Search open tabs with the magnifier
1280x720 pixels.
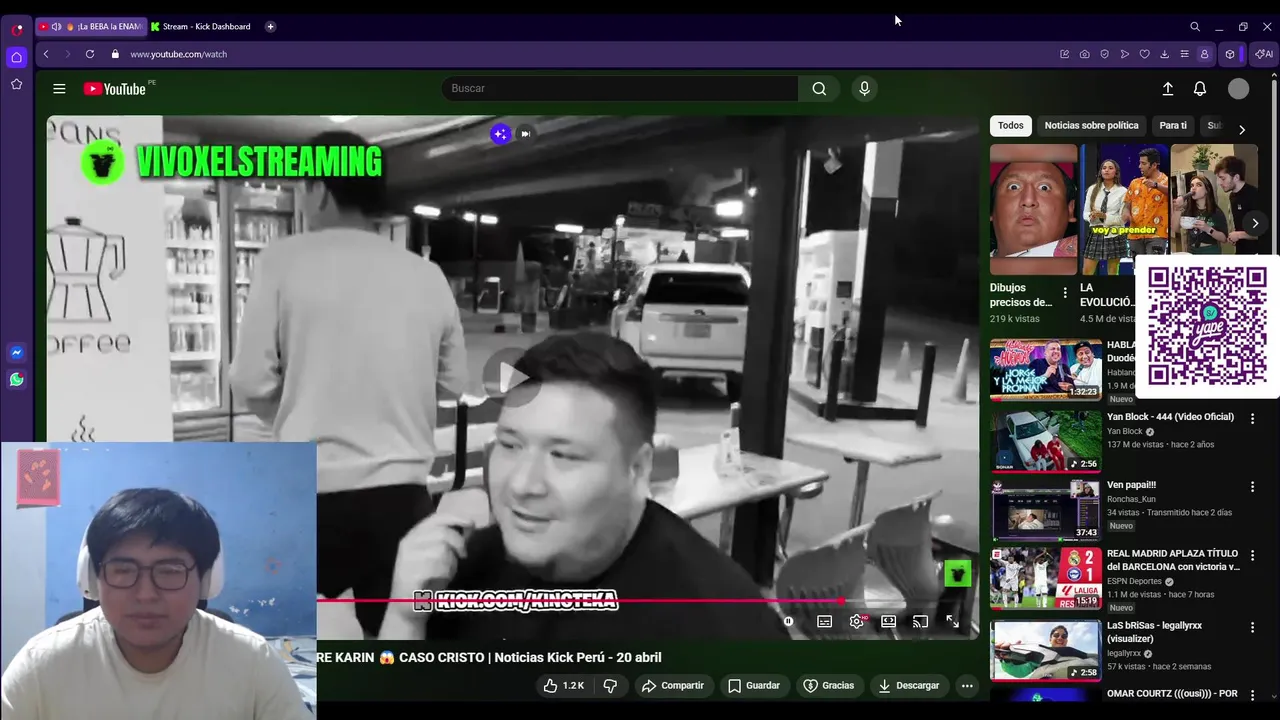[x=1195, y=27]
